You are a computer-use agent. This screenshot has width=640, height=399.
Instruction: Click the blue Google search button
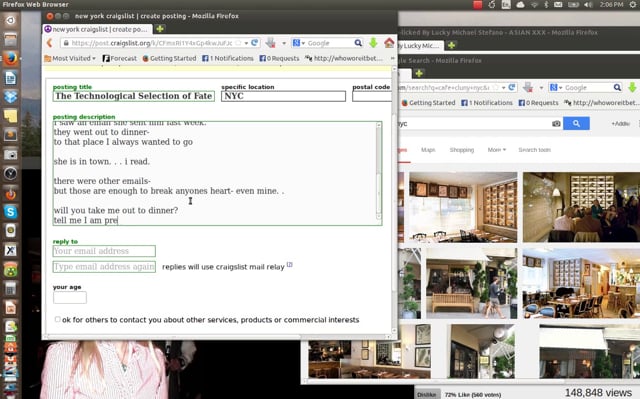pos(576,123)
